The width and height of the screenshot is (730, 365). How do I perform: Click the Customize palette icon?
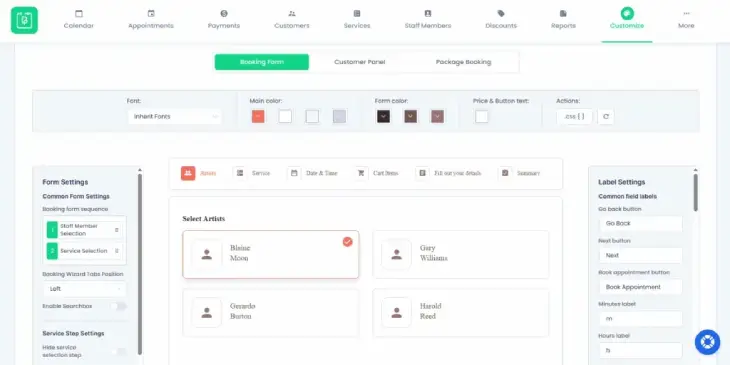click(x=627, y=13)
